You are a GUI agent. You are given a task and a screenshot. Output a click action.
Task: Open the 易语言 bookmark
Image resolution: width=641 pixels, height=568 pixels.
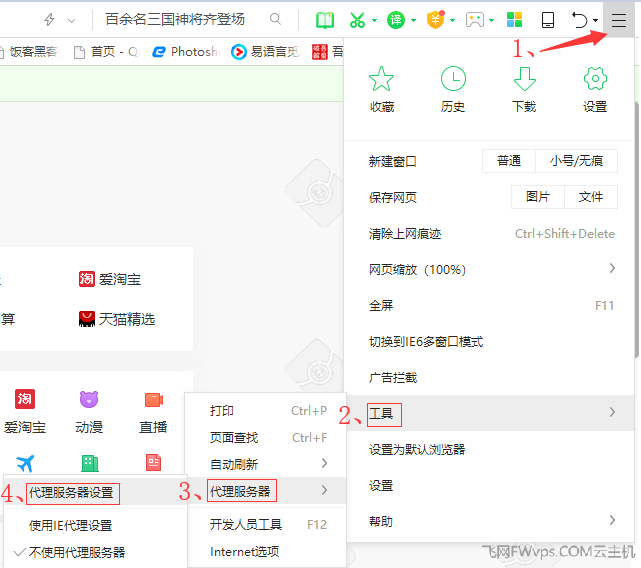click(266, 52)
